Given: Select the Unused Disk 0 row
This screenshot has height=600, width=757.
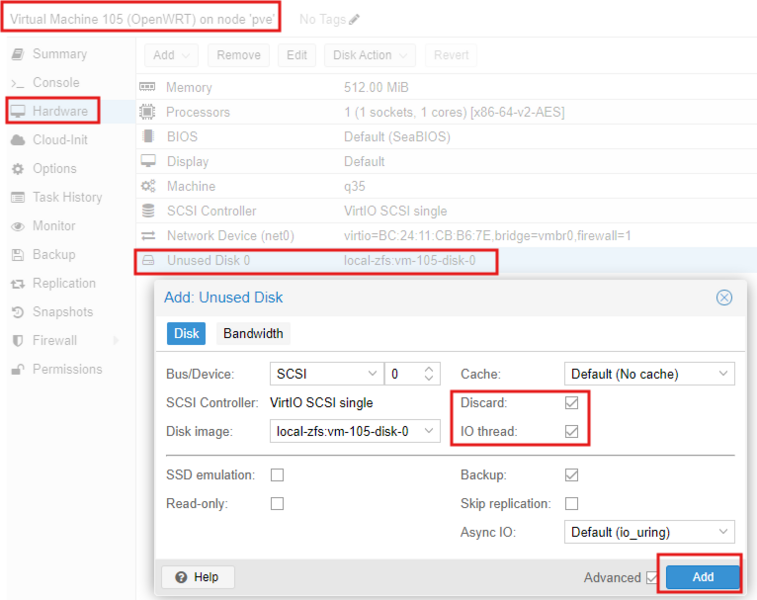Looking at the screenshot, I should pos(446,261).
